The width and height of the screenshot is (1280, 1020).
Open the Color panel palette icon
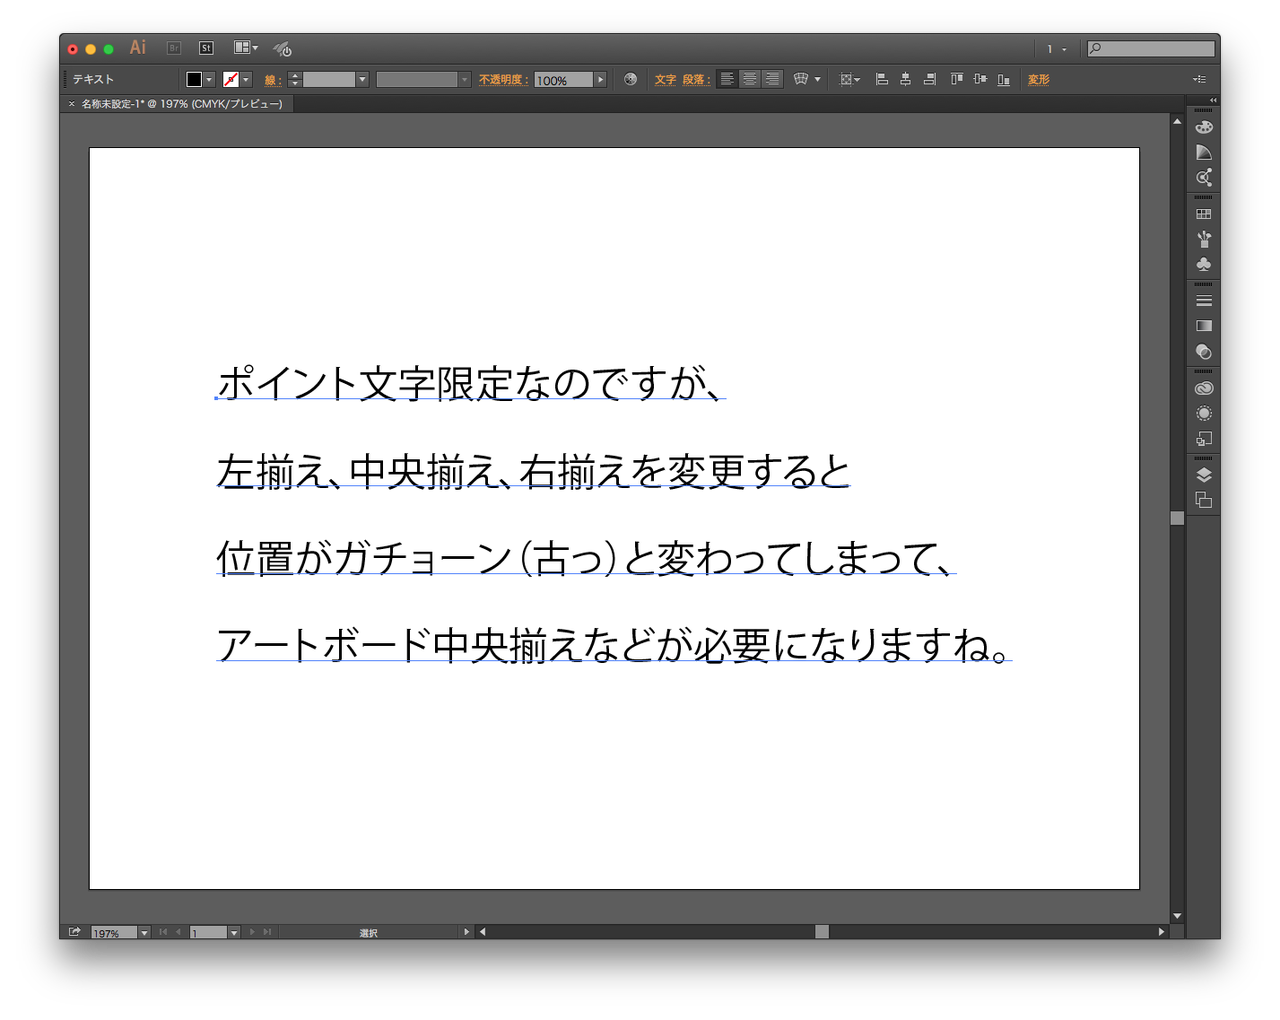tap(1204, 127)
